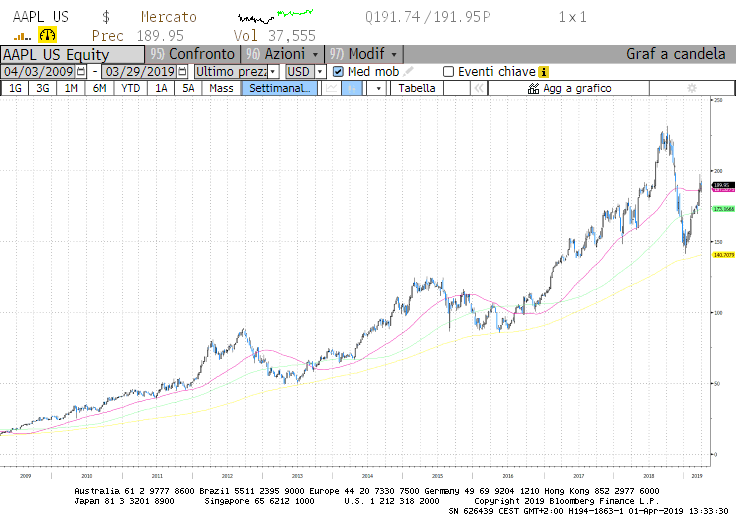Click the Tabella button
736x530 pixels.
[417, 88]
